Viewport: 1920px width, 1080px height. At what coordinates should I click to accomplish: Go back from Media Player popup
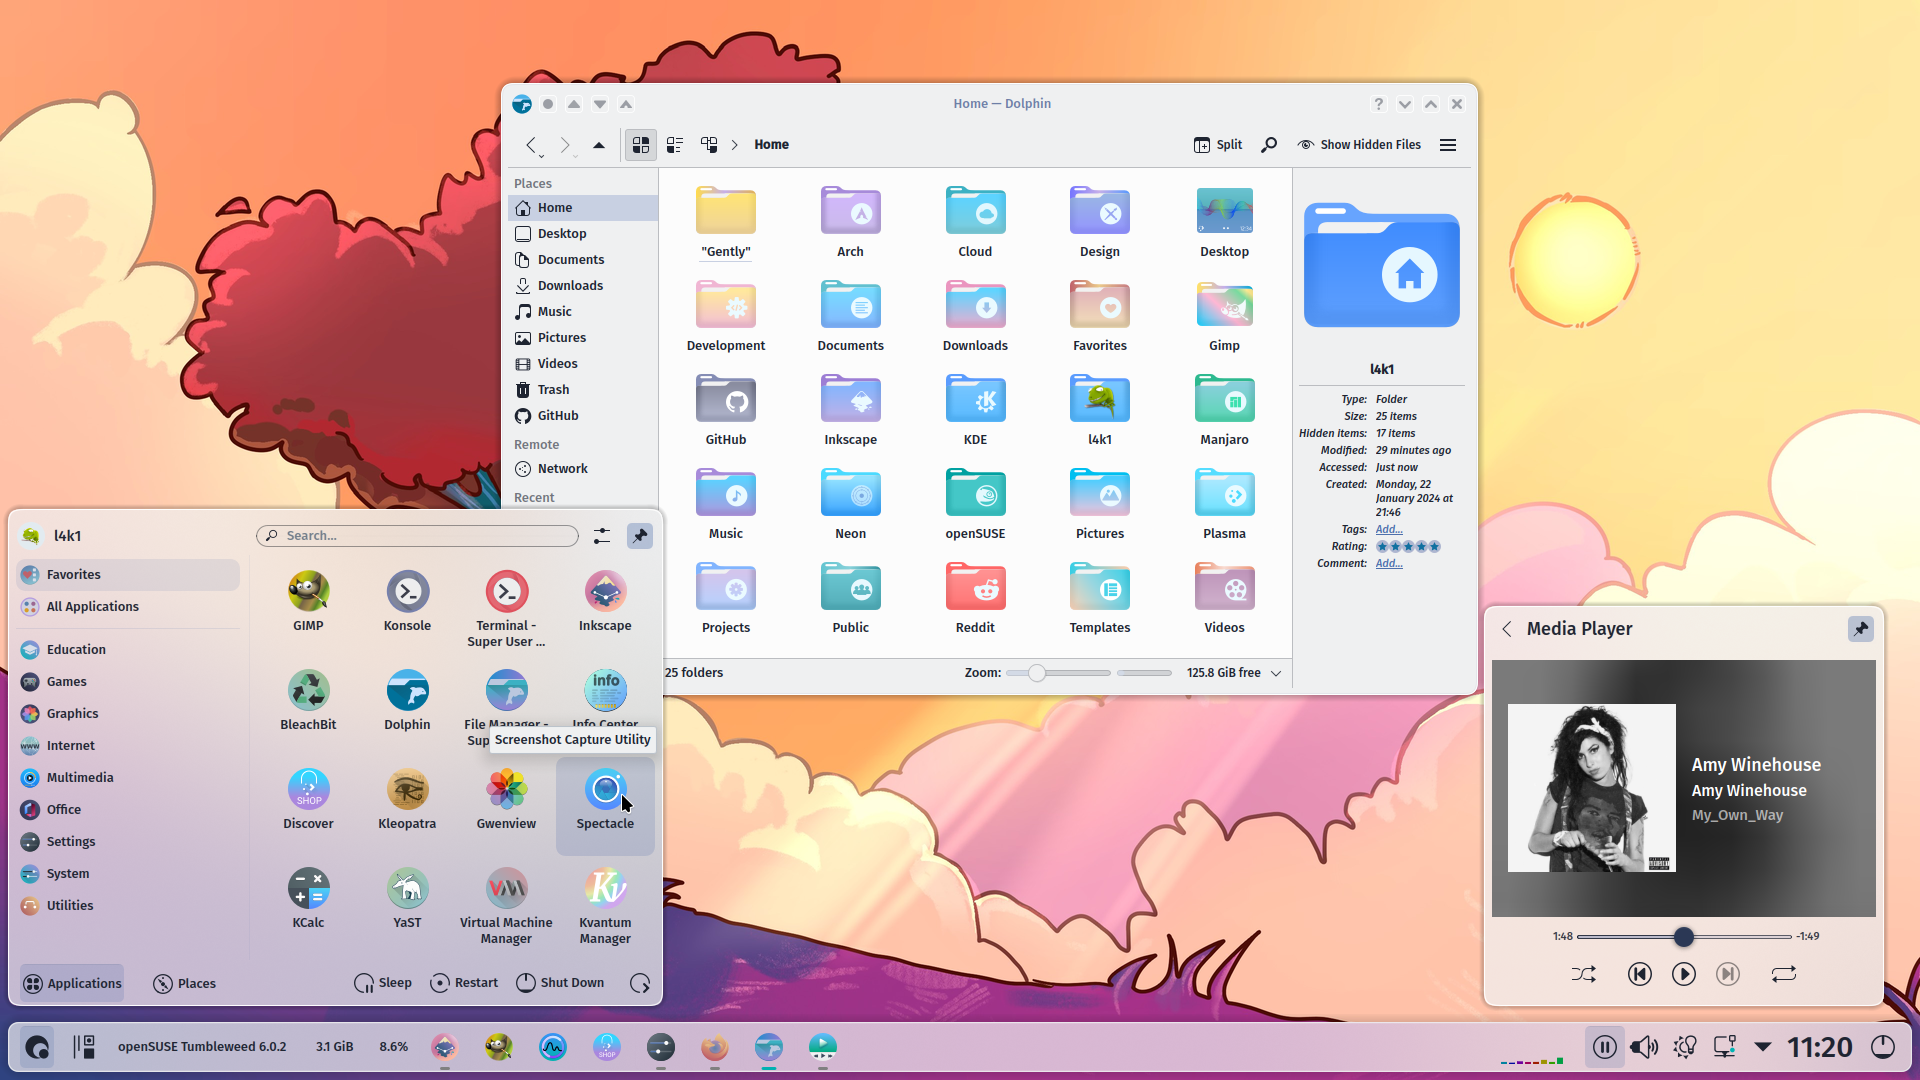point(1506,629)
